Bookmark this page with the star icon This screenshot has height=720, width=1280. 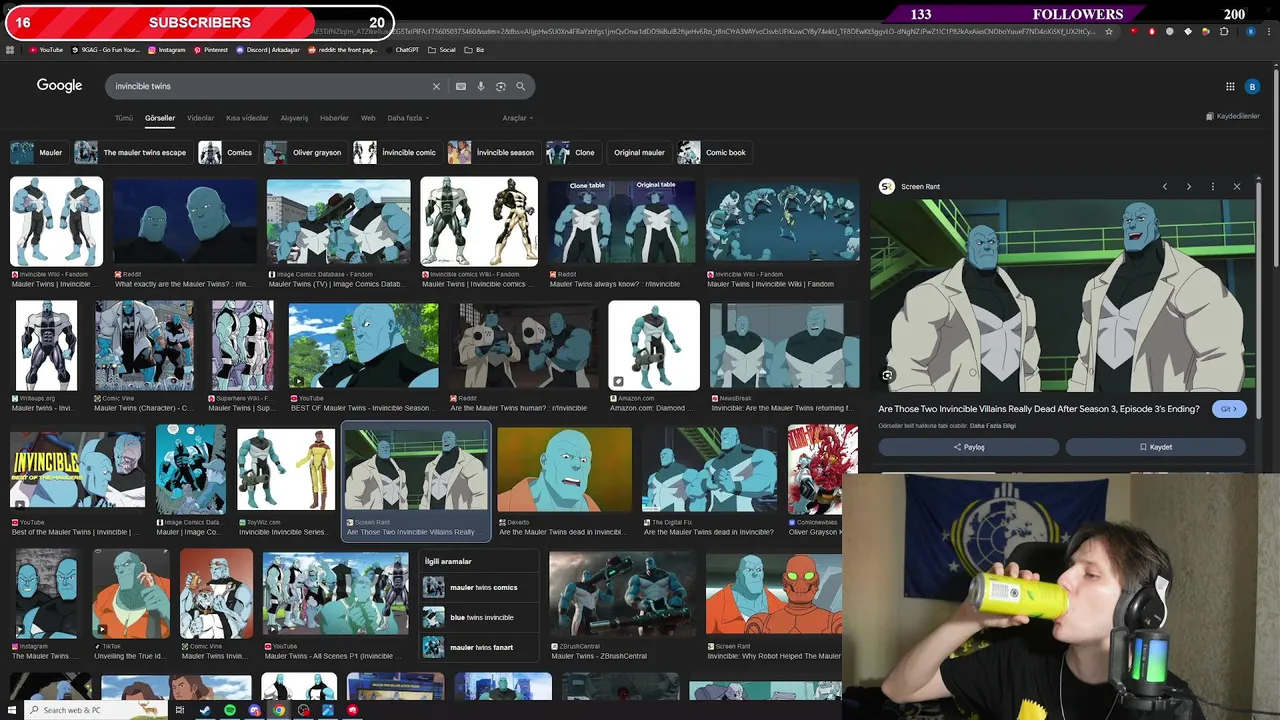[1108, 32]
